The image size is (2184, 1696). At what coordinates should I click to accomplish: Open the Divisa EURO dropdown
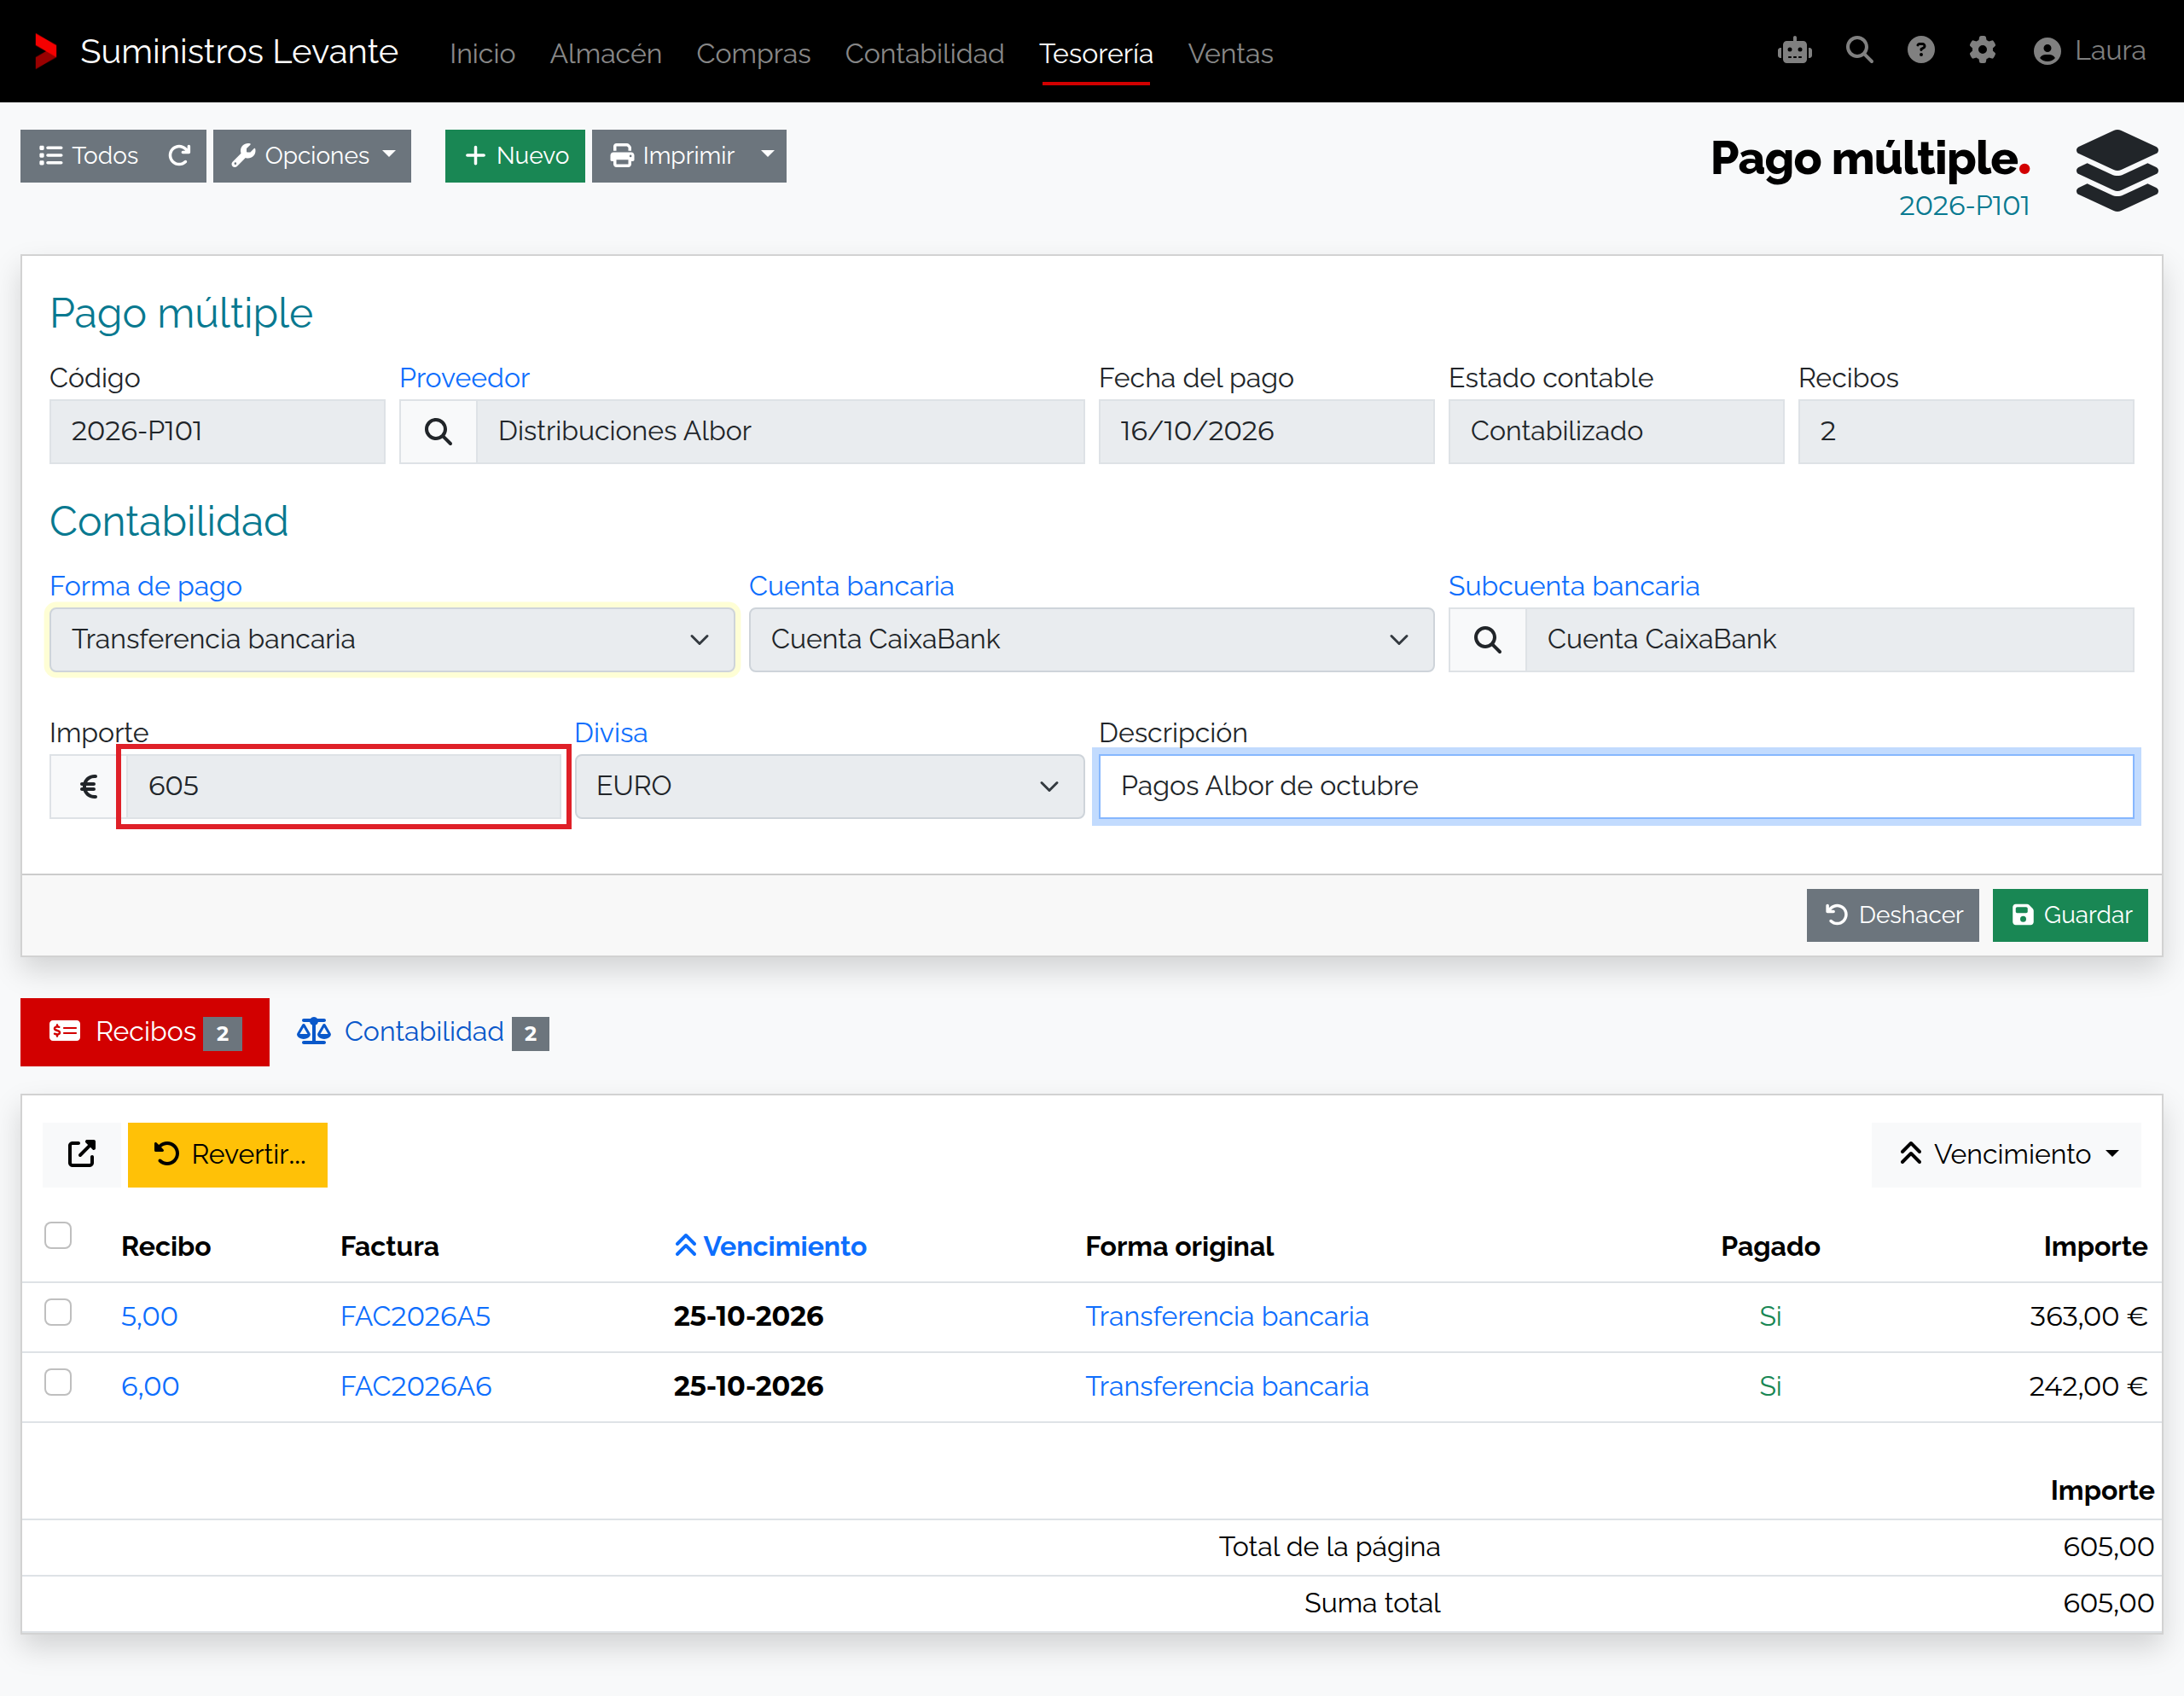pos(829,786)
